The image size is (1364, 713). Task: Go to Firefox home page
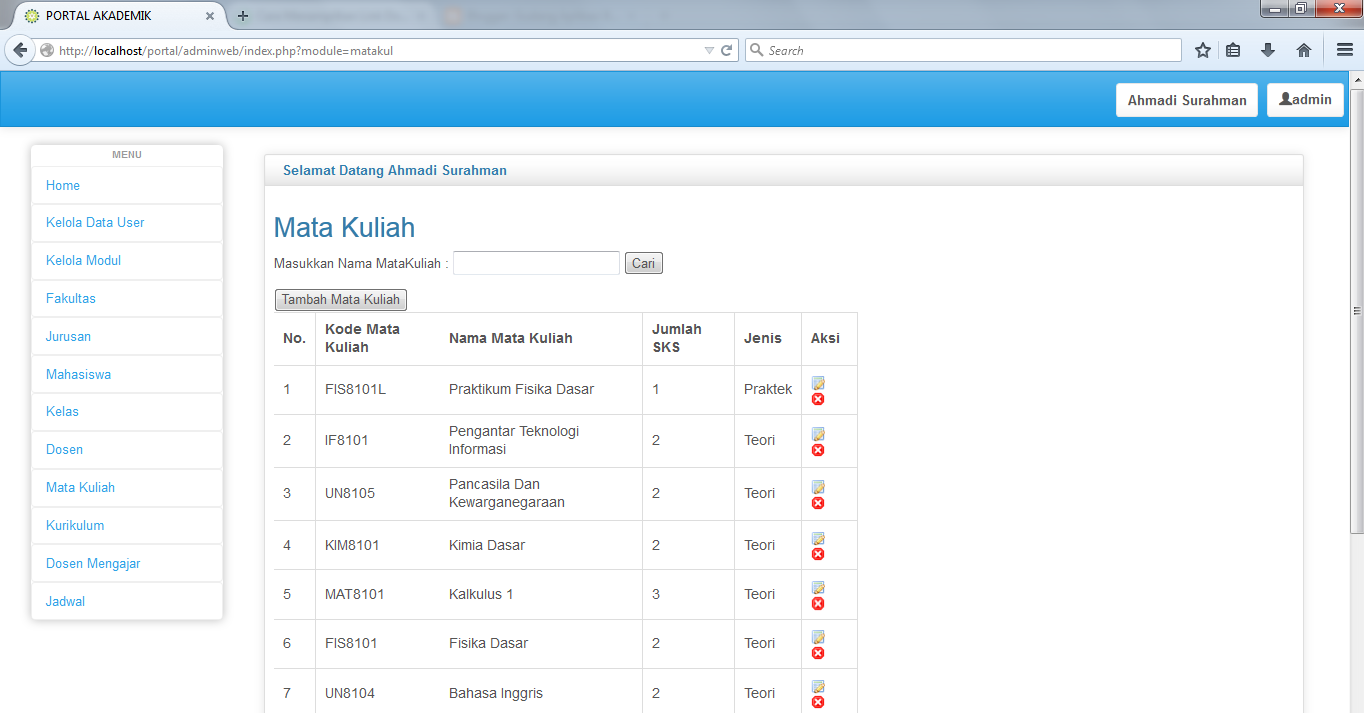tap(1303, 49)
